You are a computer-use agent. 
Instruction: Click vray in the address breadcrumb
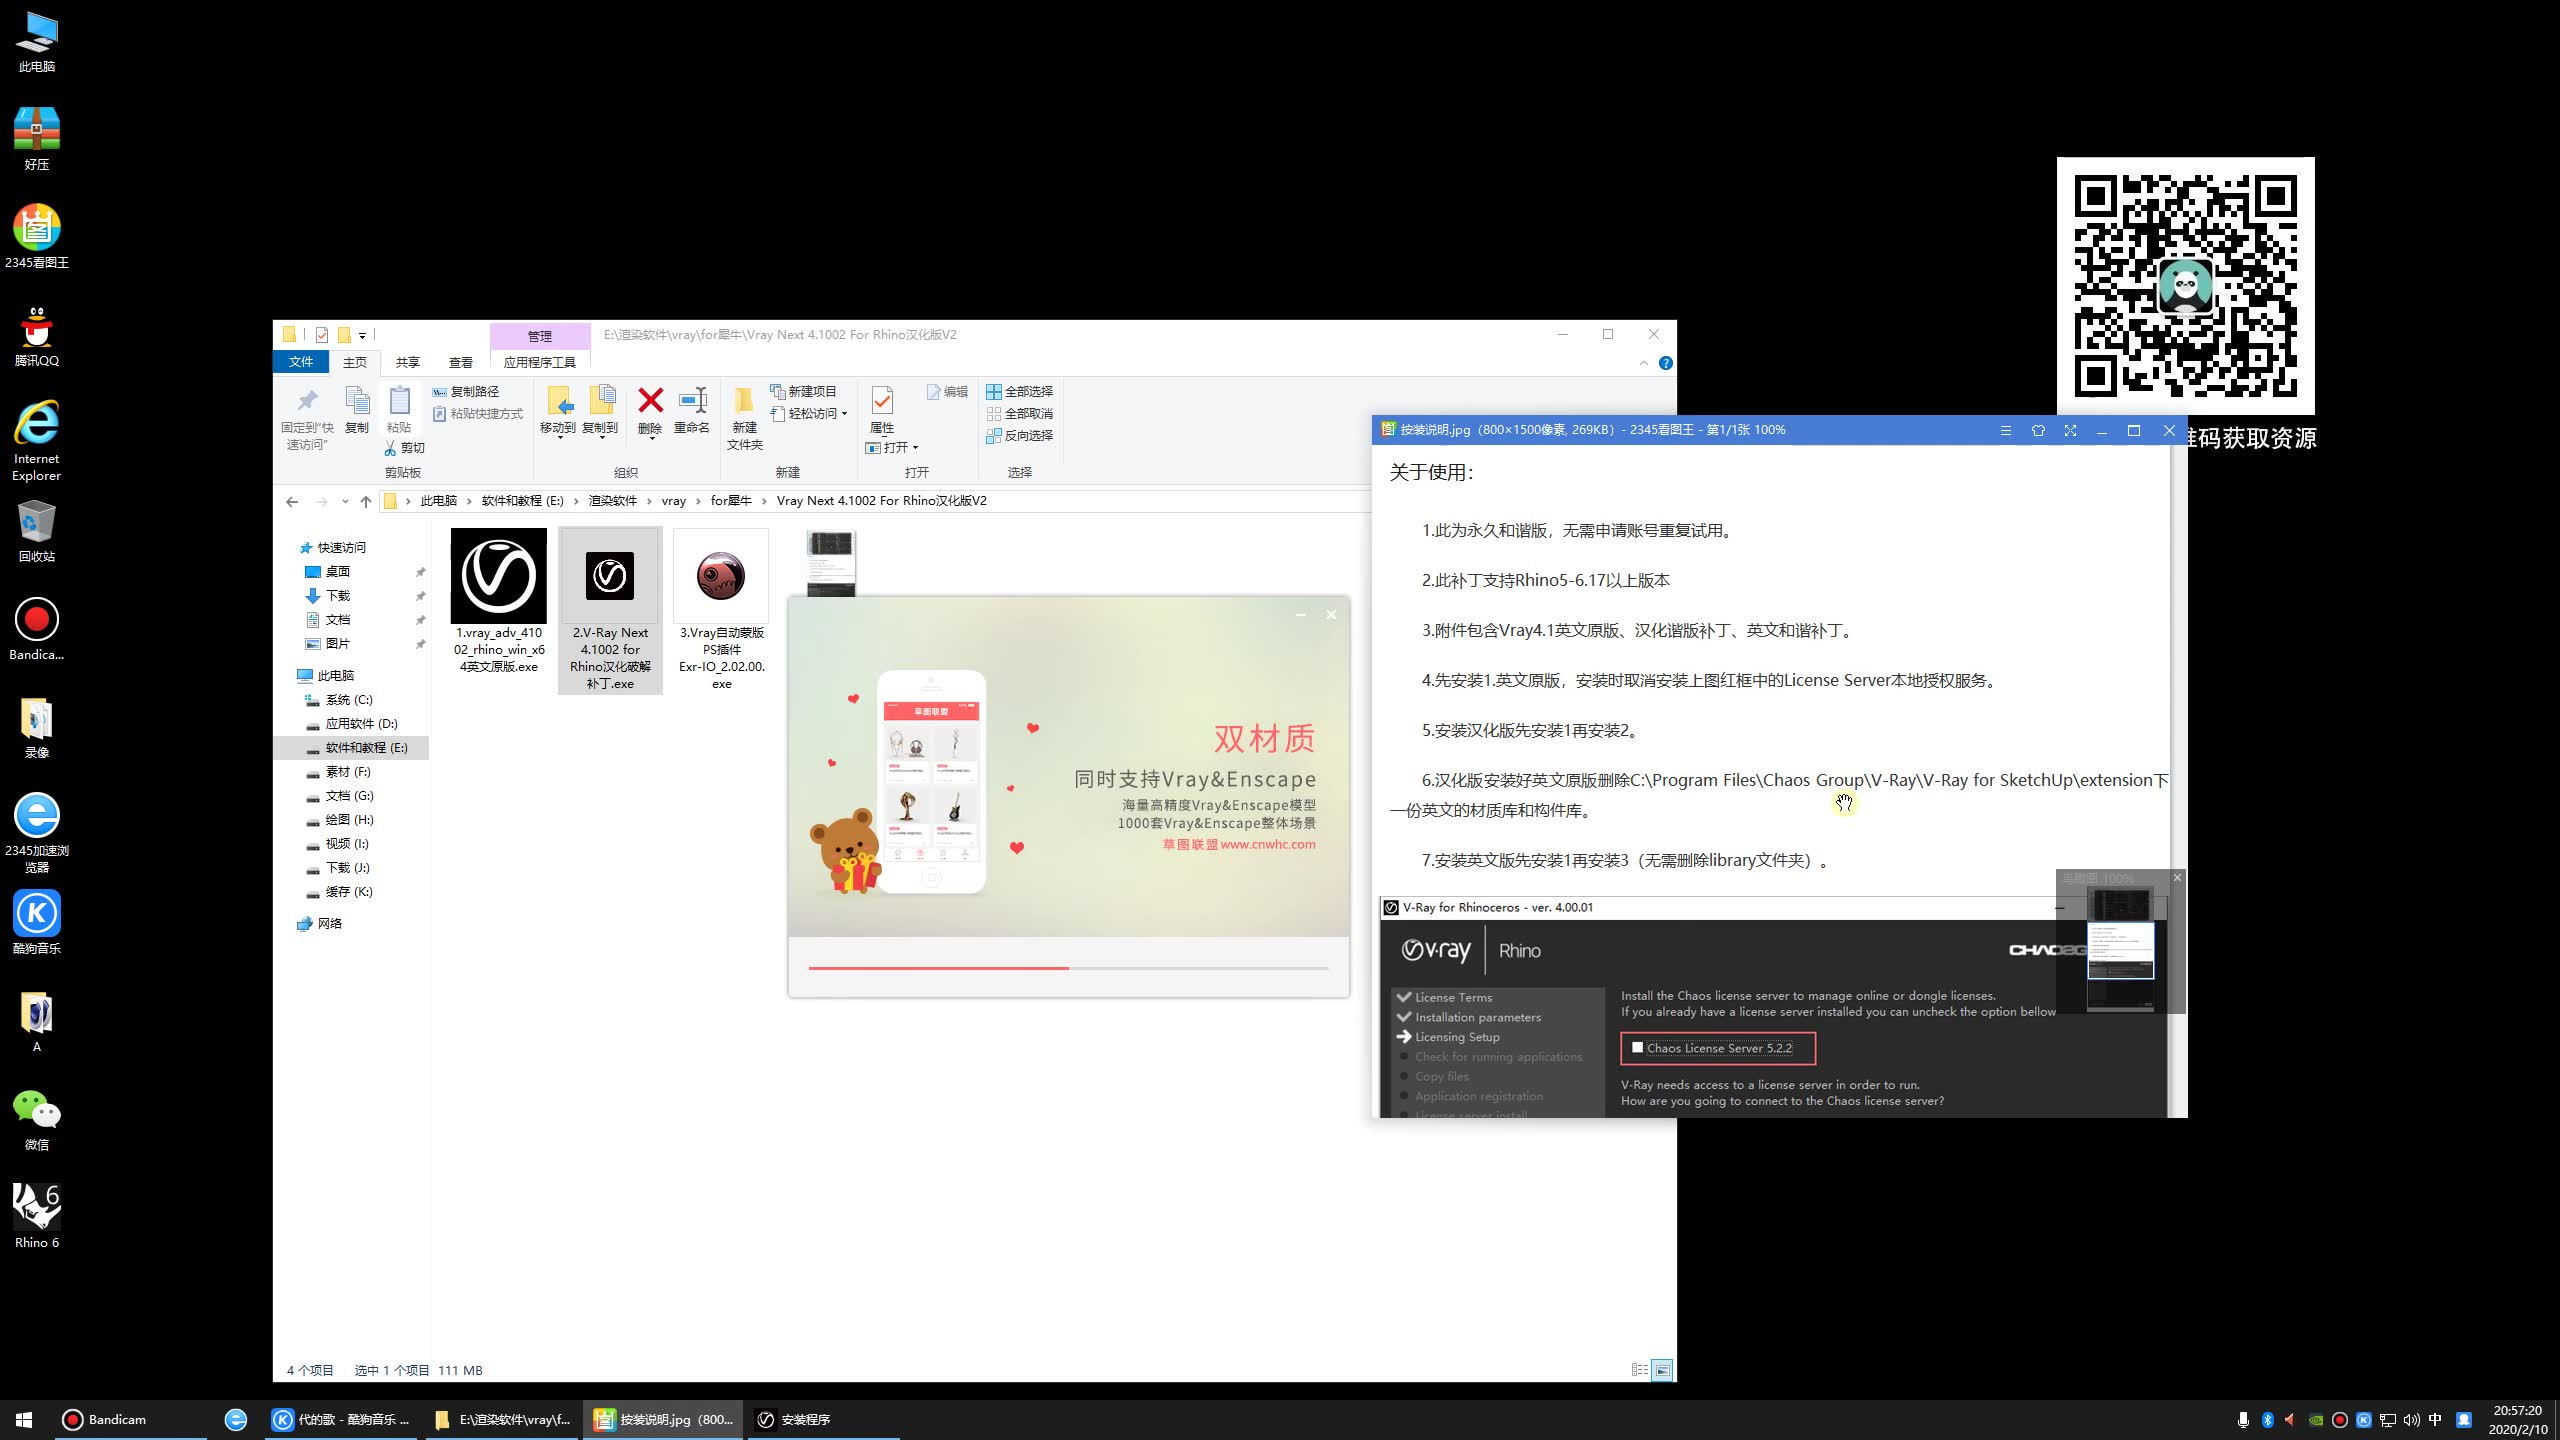[674, 501]
